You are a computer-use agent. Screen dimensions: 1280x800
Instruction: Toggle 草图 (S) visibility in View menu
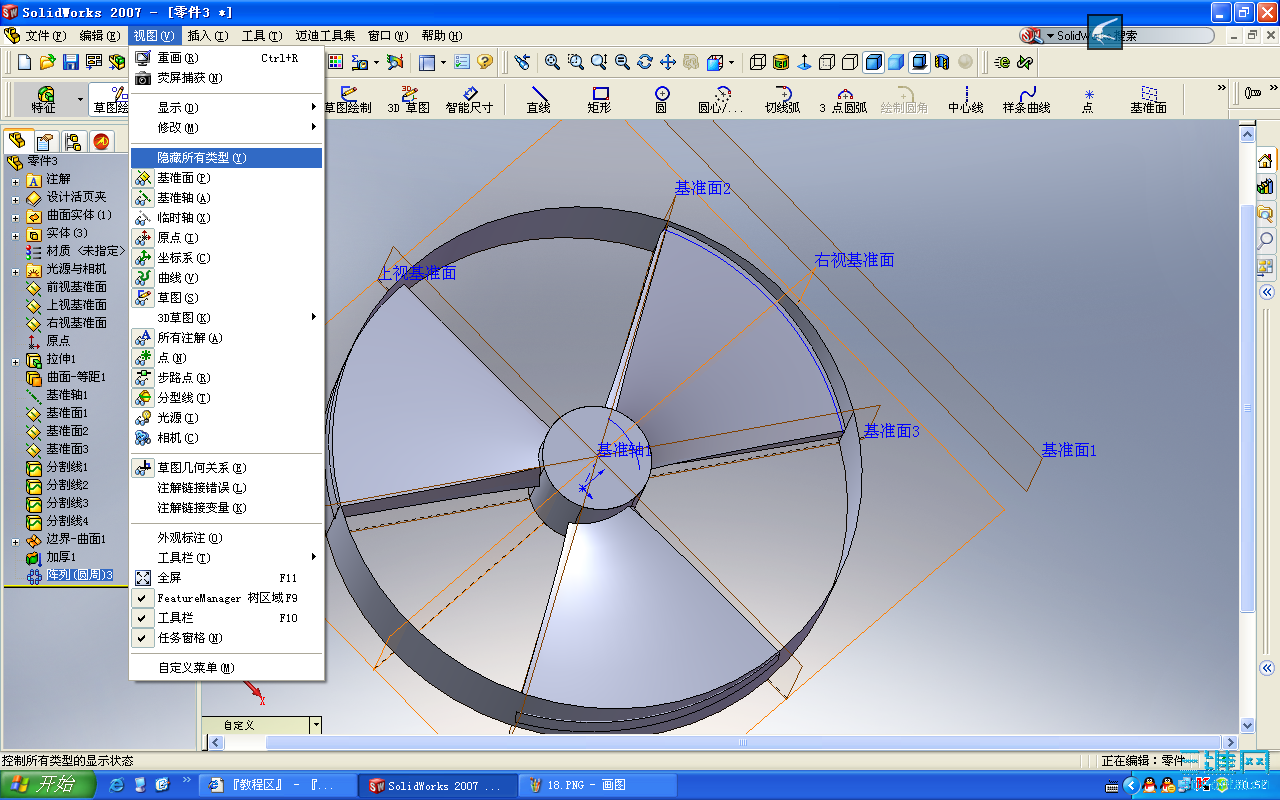coord(226,298)
